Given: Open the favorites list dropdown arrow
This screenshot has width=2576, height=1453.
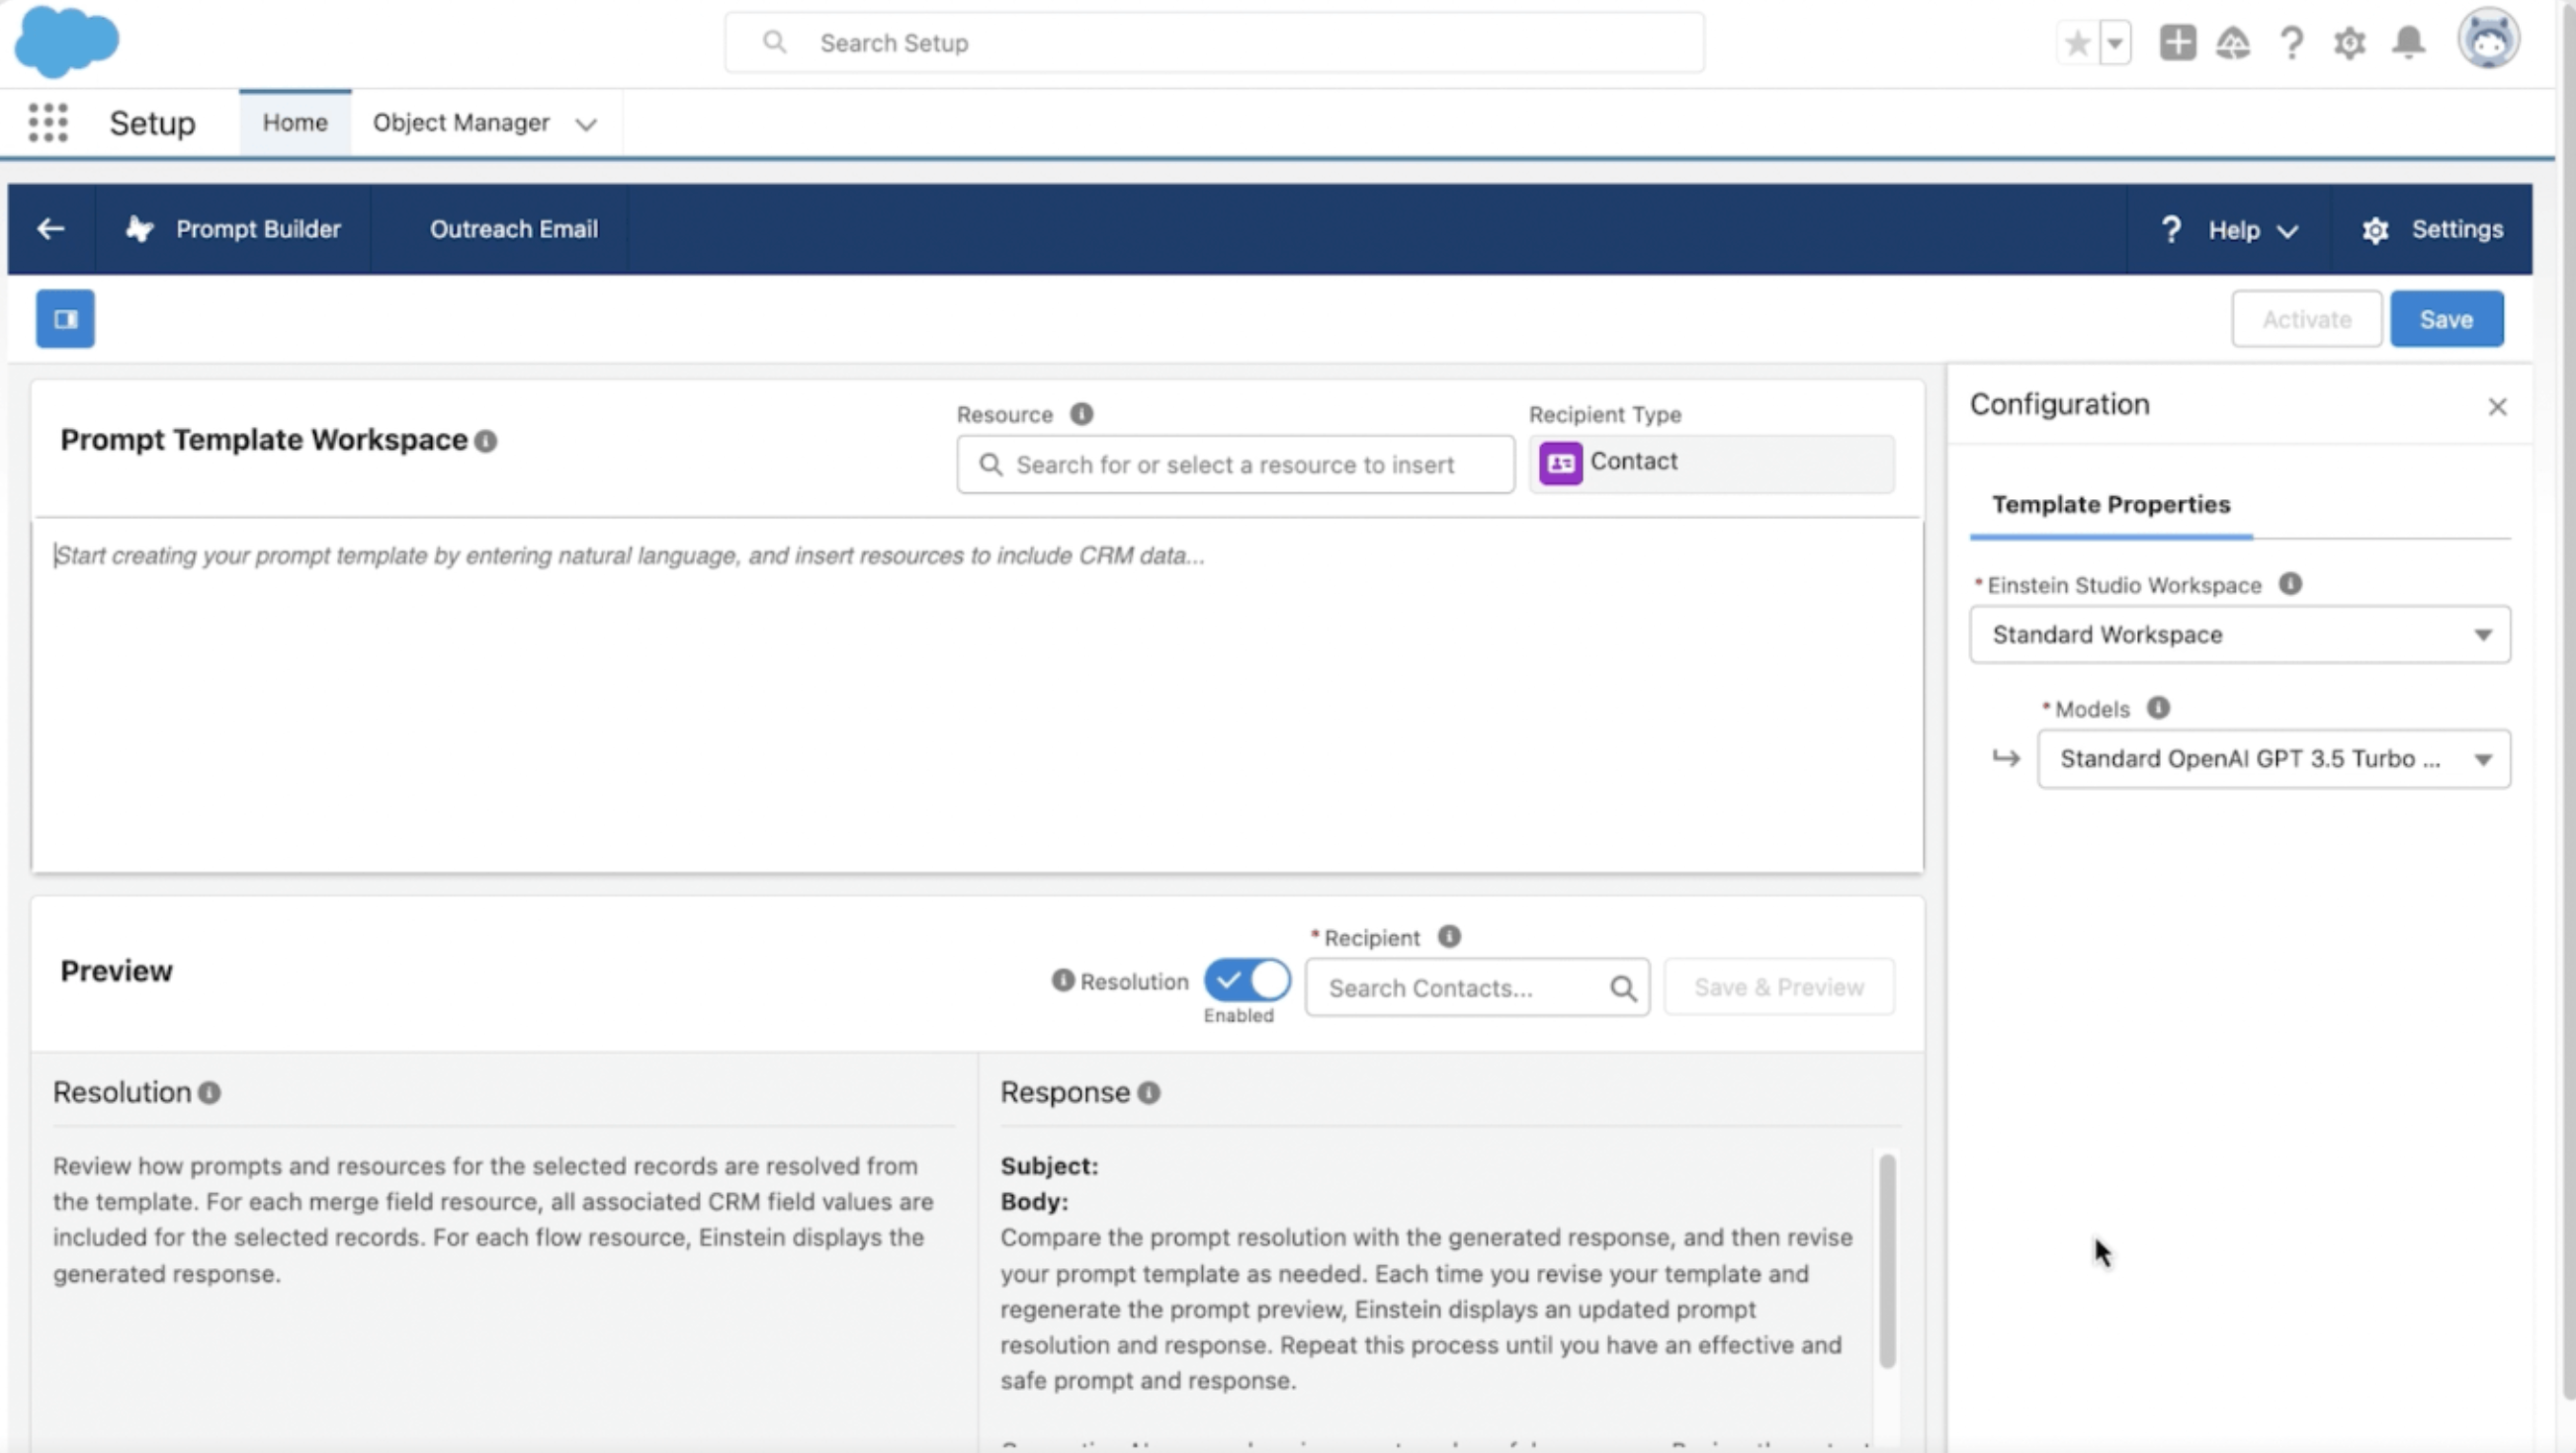Looking at the screenshot, I should pyautogui.click(x=2115, y=43).
